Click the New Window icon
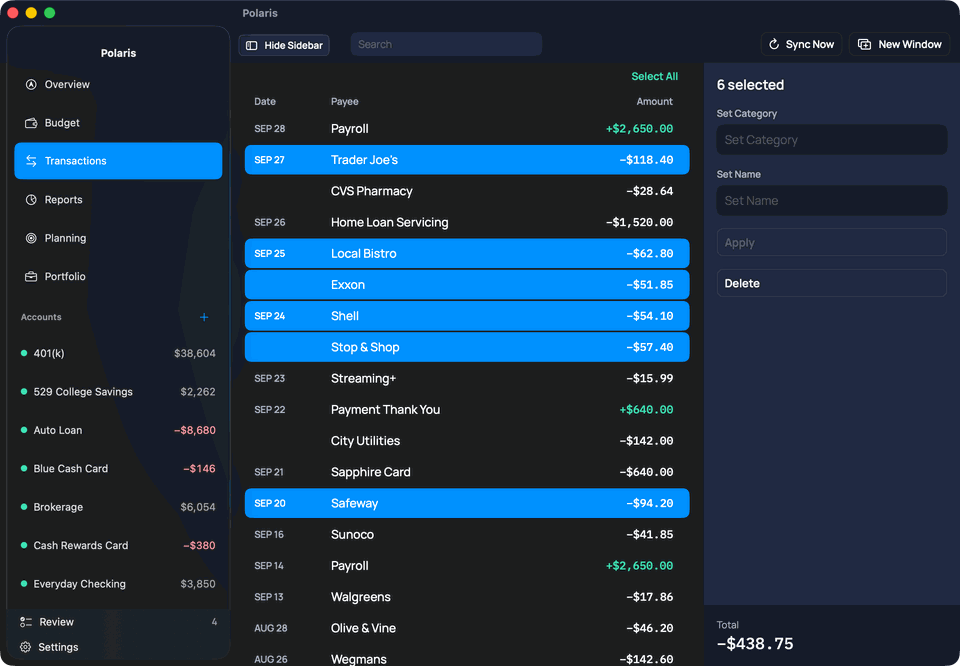This screenshot has width=960, height=666. pyautogui.click(x=864, y=44)
